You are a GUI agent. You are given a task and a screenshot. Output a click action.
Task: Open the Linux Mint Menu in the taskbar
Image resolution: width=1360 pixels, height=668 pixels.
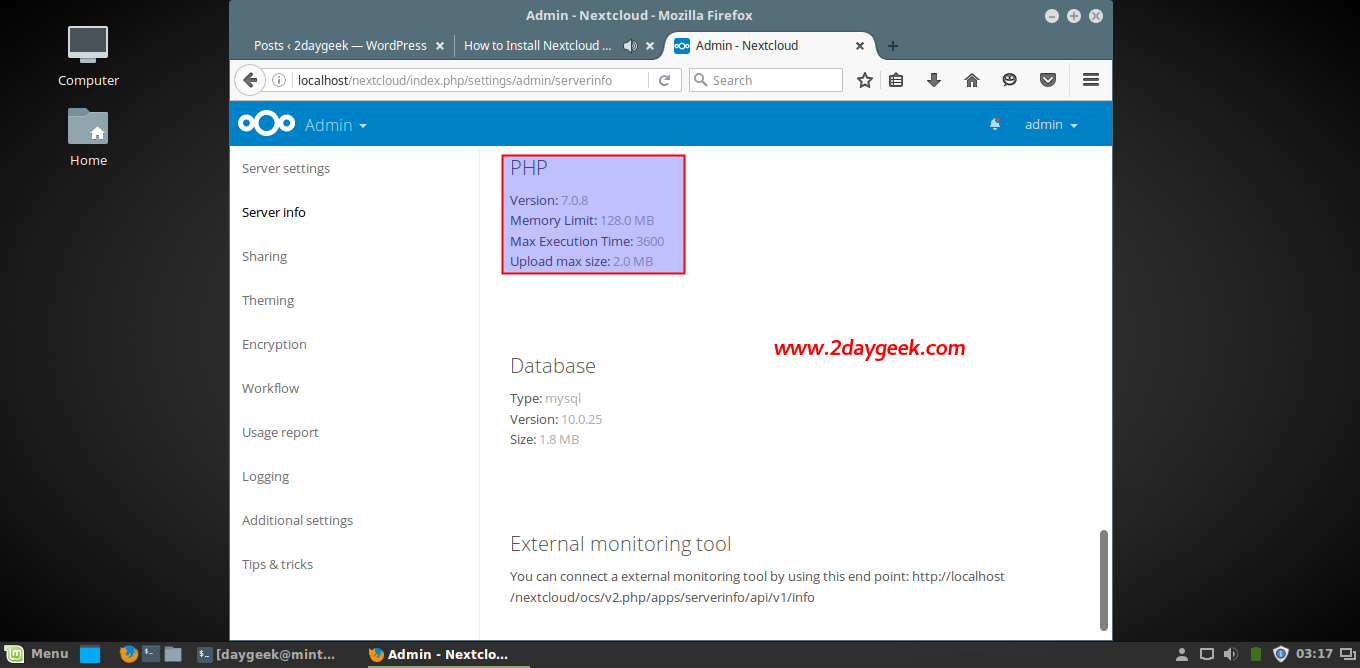point(37,654)
